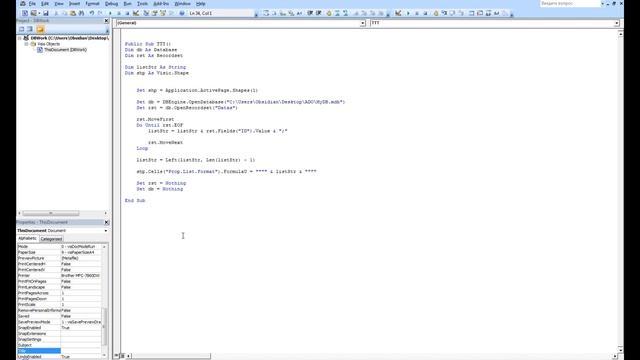Open the Window menu

(x=182, y=4)
